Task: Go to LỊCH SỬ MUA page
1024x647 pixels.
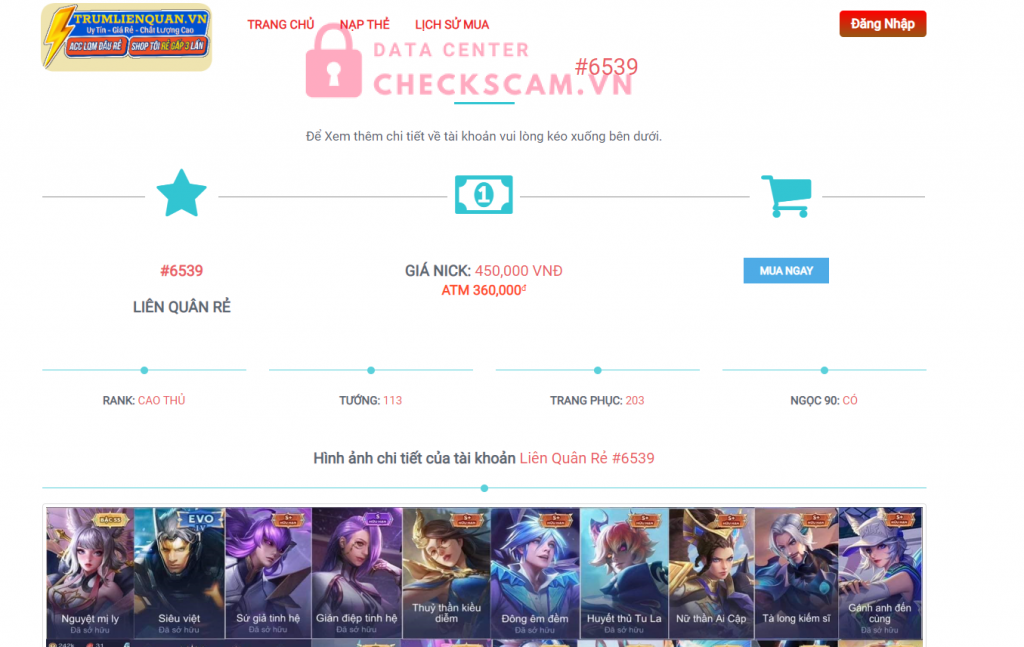Action: click(x=452, y=25)
